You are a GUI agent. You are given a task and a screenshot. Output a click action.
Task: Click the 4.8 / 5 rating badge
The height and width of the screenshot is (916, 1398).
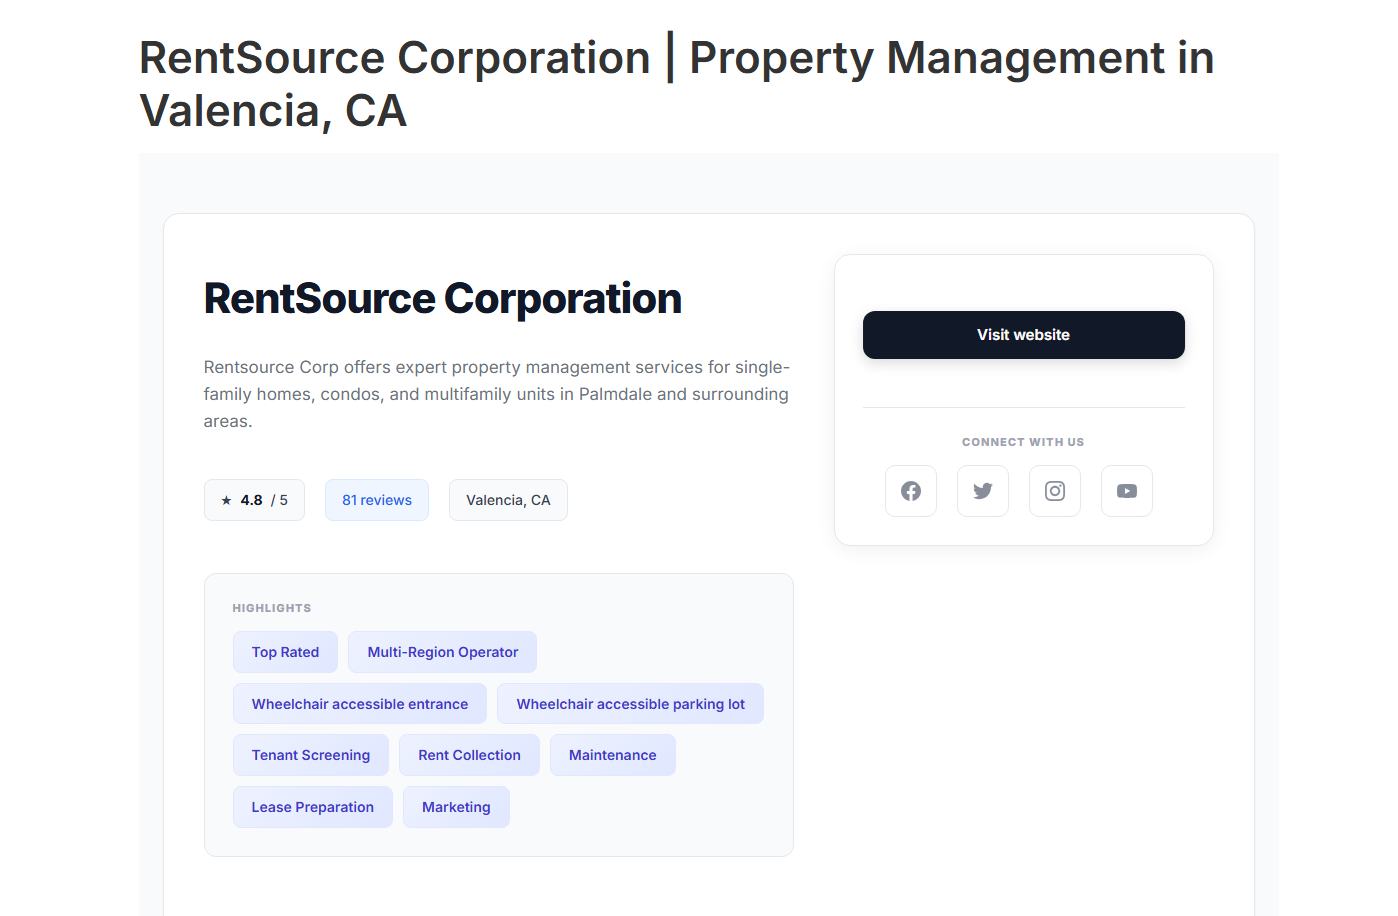(254, 500)
